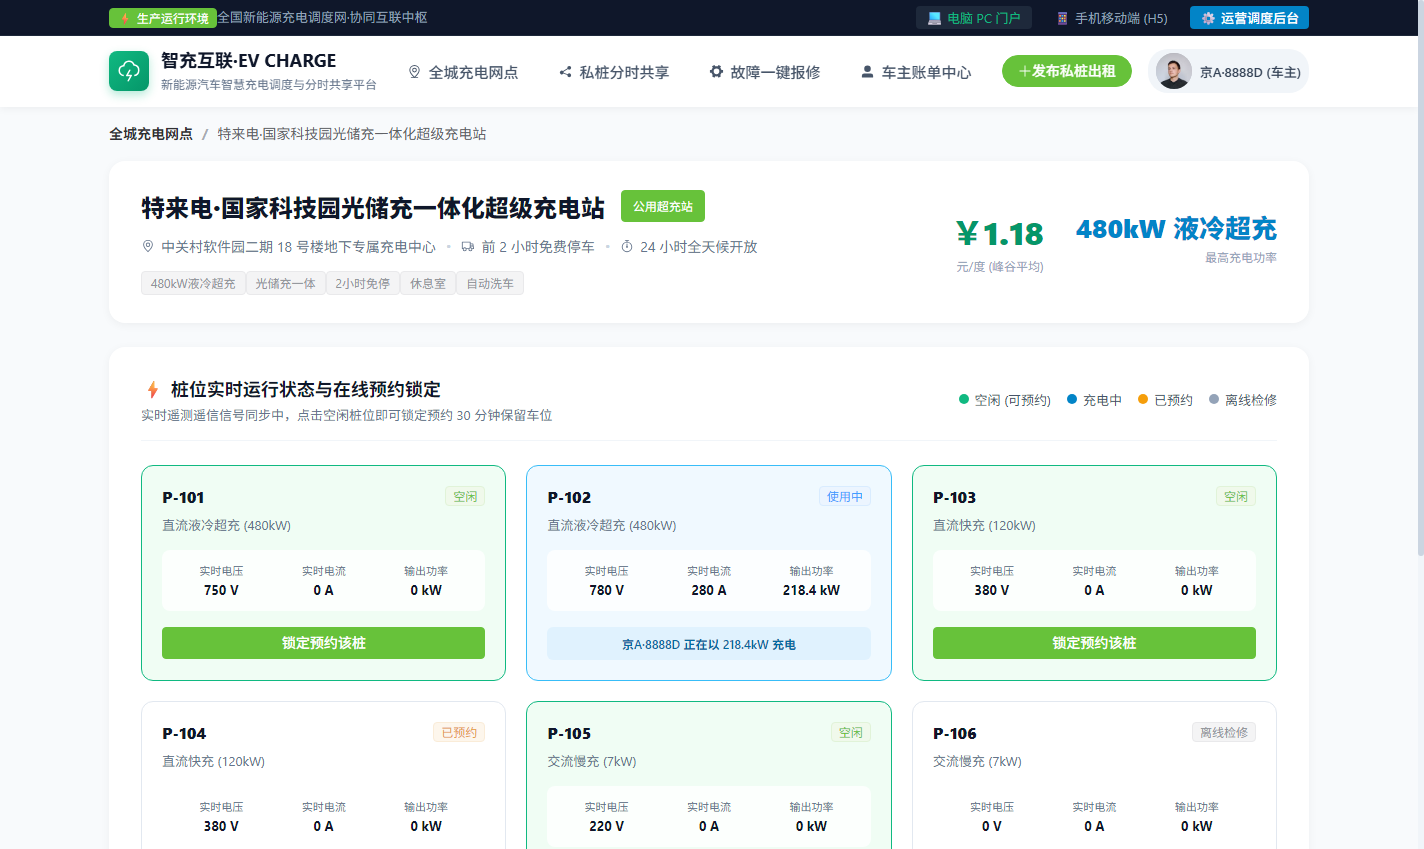Click the clock icon before 24 小时全天候开放

[x=627, y=246]
